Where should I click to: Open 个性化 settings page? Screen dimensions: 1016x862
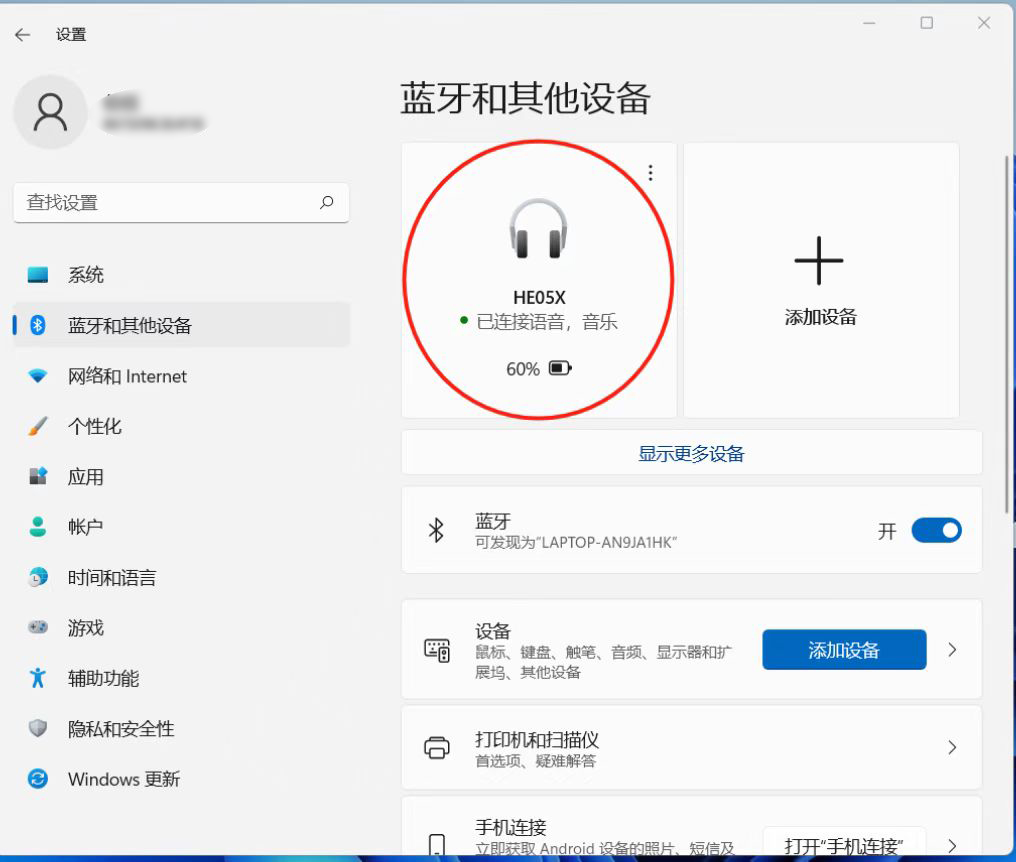point(94,426)
